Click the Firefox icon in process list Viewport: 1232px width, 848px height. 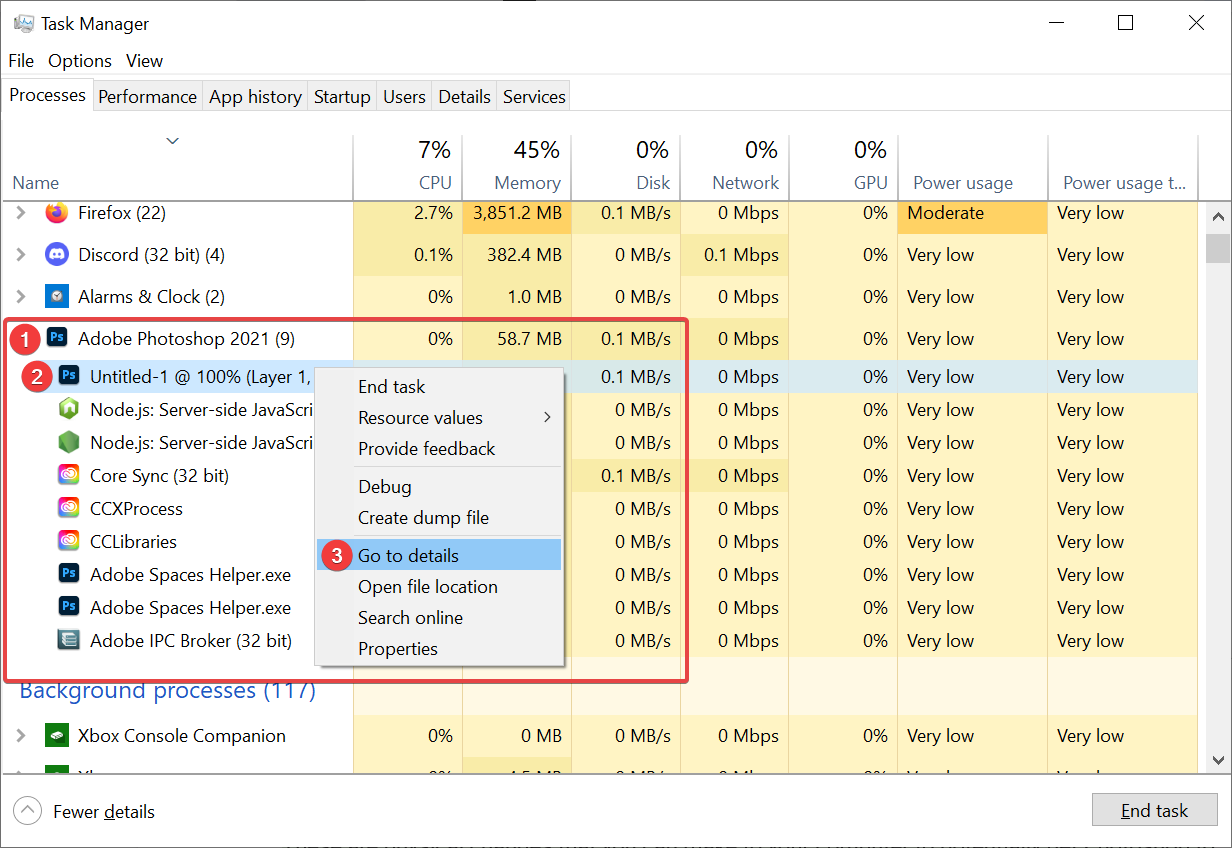57,213
